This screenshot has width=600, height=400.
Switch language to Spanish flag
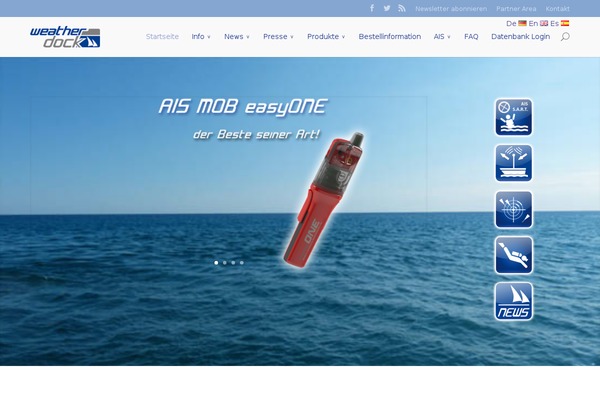(x=565, y=23)
